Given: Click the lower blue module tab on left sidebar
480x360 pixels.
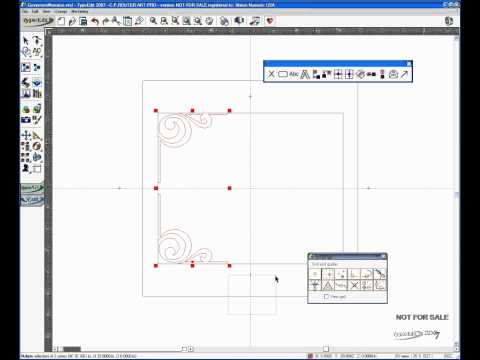Looking at the screenshot, I should pyautogui.click(x=32, y=200).
